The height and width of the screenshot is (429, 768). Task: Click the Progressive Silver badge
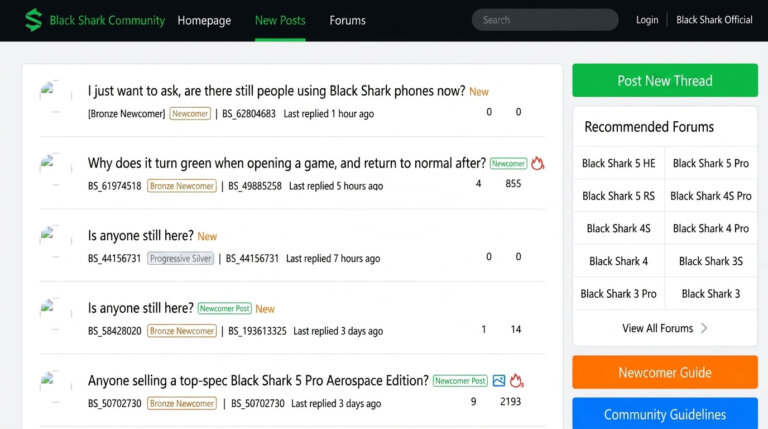[x=181, y=259]
